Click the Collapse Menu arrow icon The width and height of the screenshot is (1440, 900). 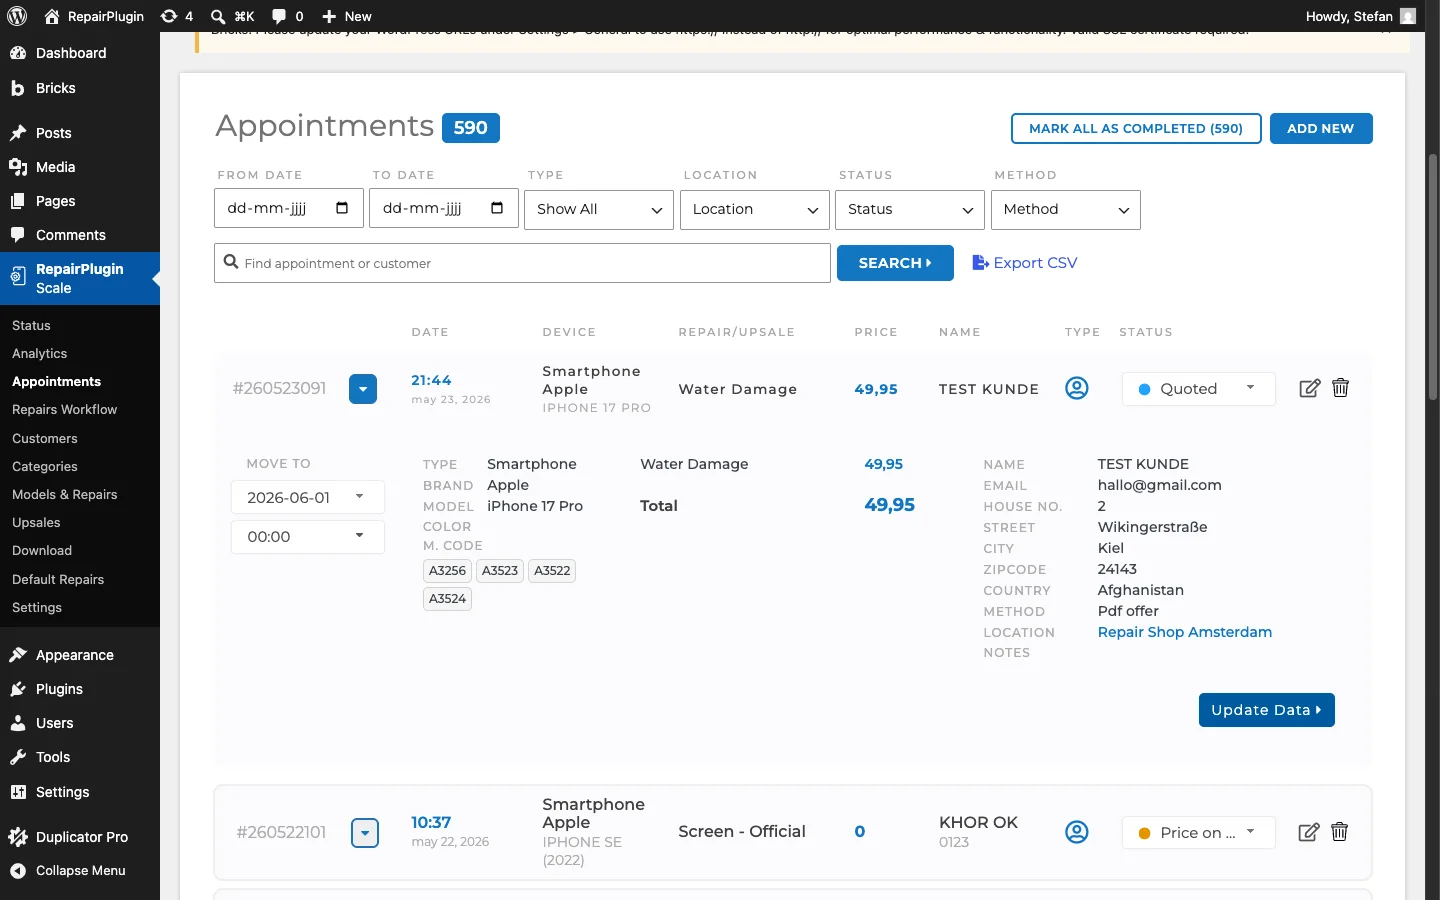[x=18, y=871]
